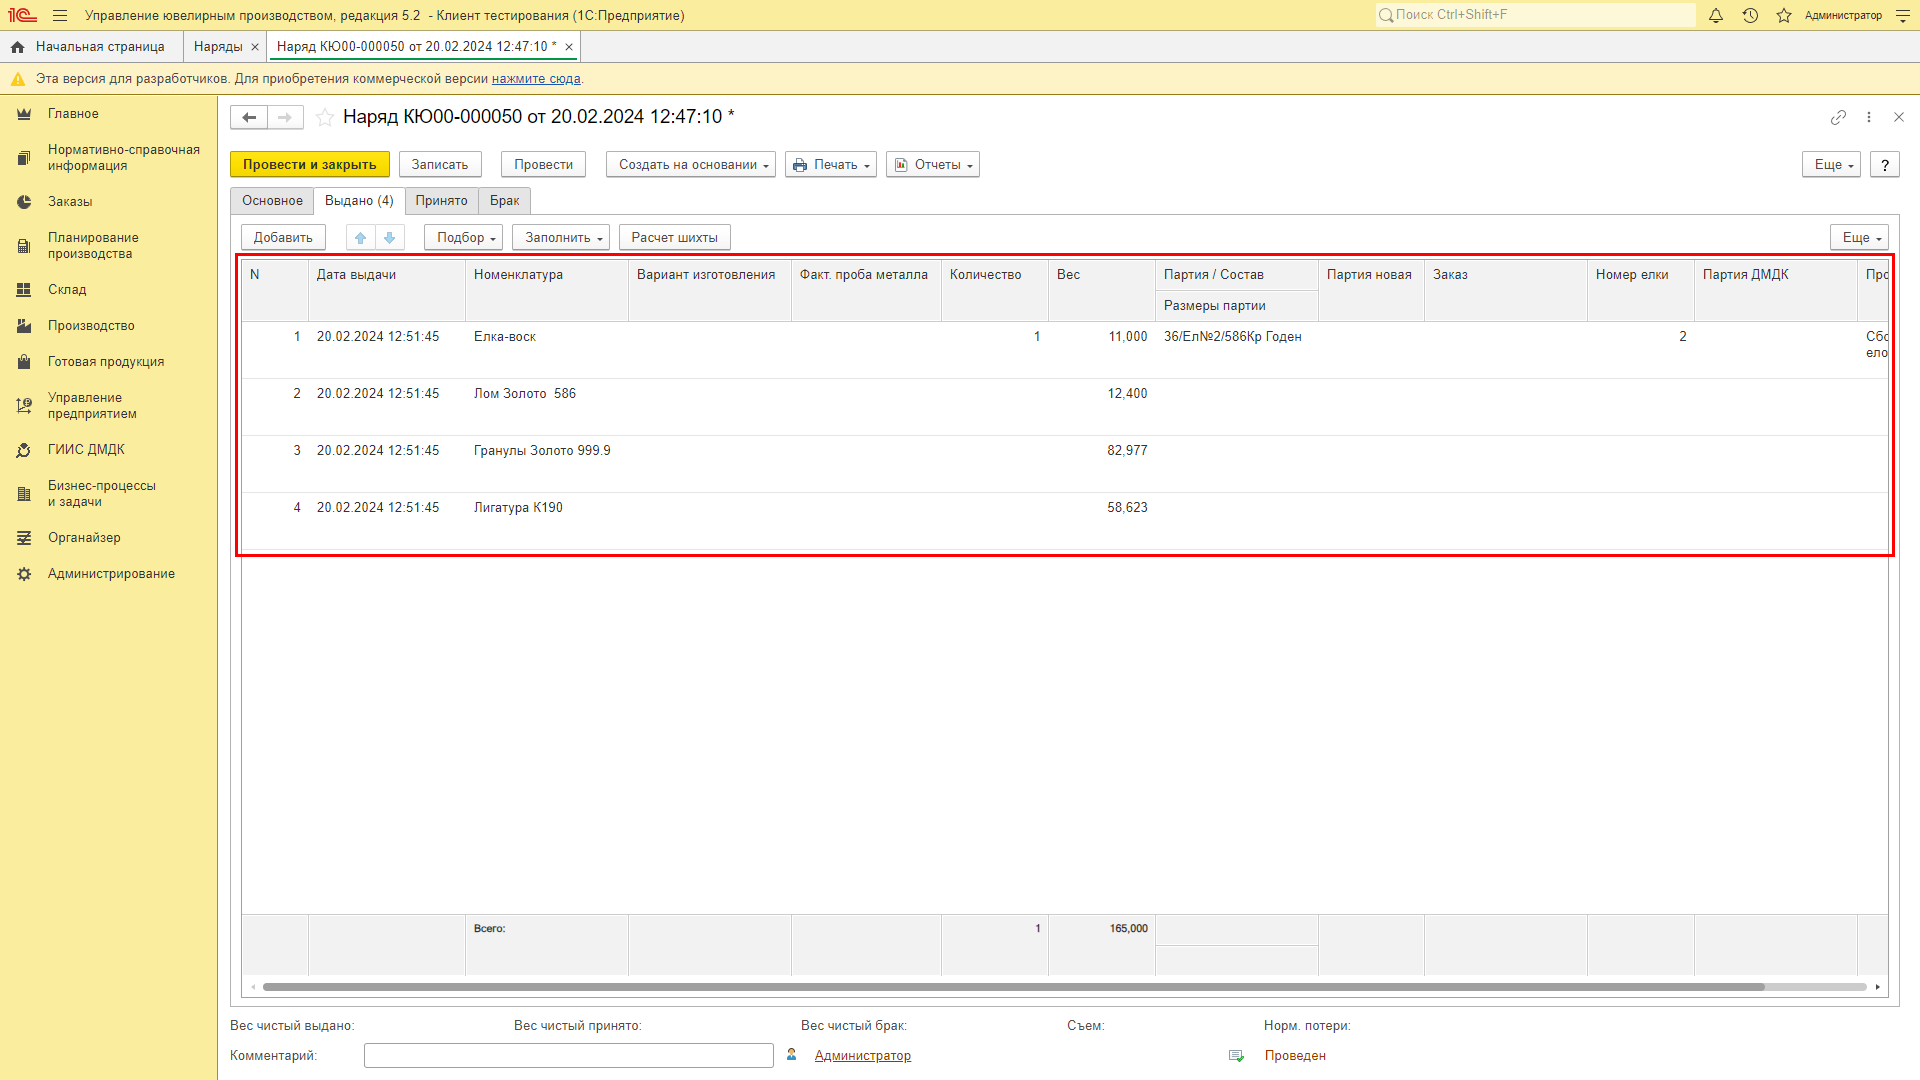Viewport: 1920px width, 1080px height.
Task: Expand top Еще dropdown menu
Action: [x=1831, y=165]
